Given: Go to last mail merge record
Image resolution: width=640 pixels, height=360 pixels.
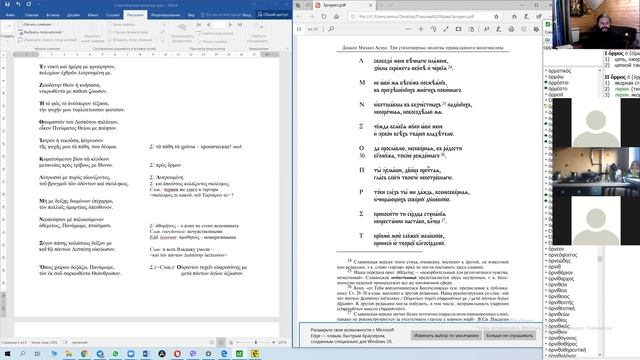Looking at the screenshot, I should pos(240,25).
